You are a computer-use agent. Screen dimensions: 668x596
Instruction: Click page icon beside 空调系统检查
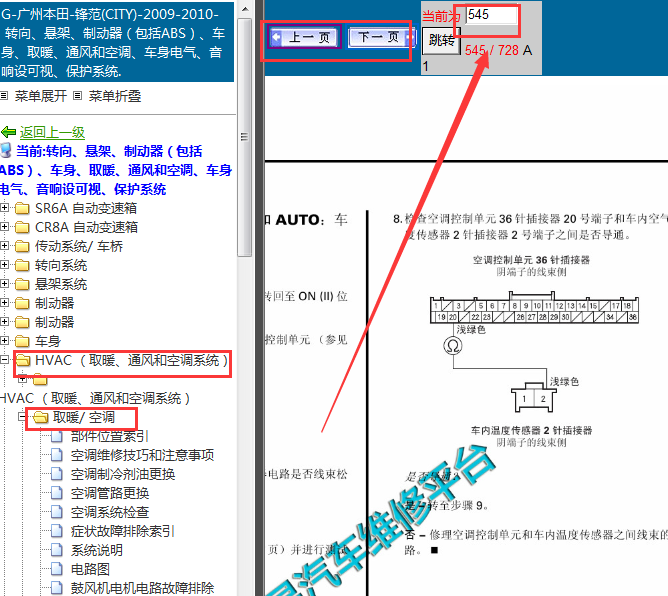[57, 512]
